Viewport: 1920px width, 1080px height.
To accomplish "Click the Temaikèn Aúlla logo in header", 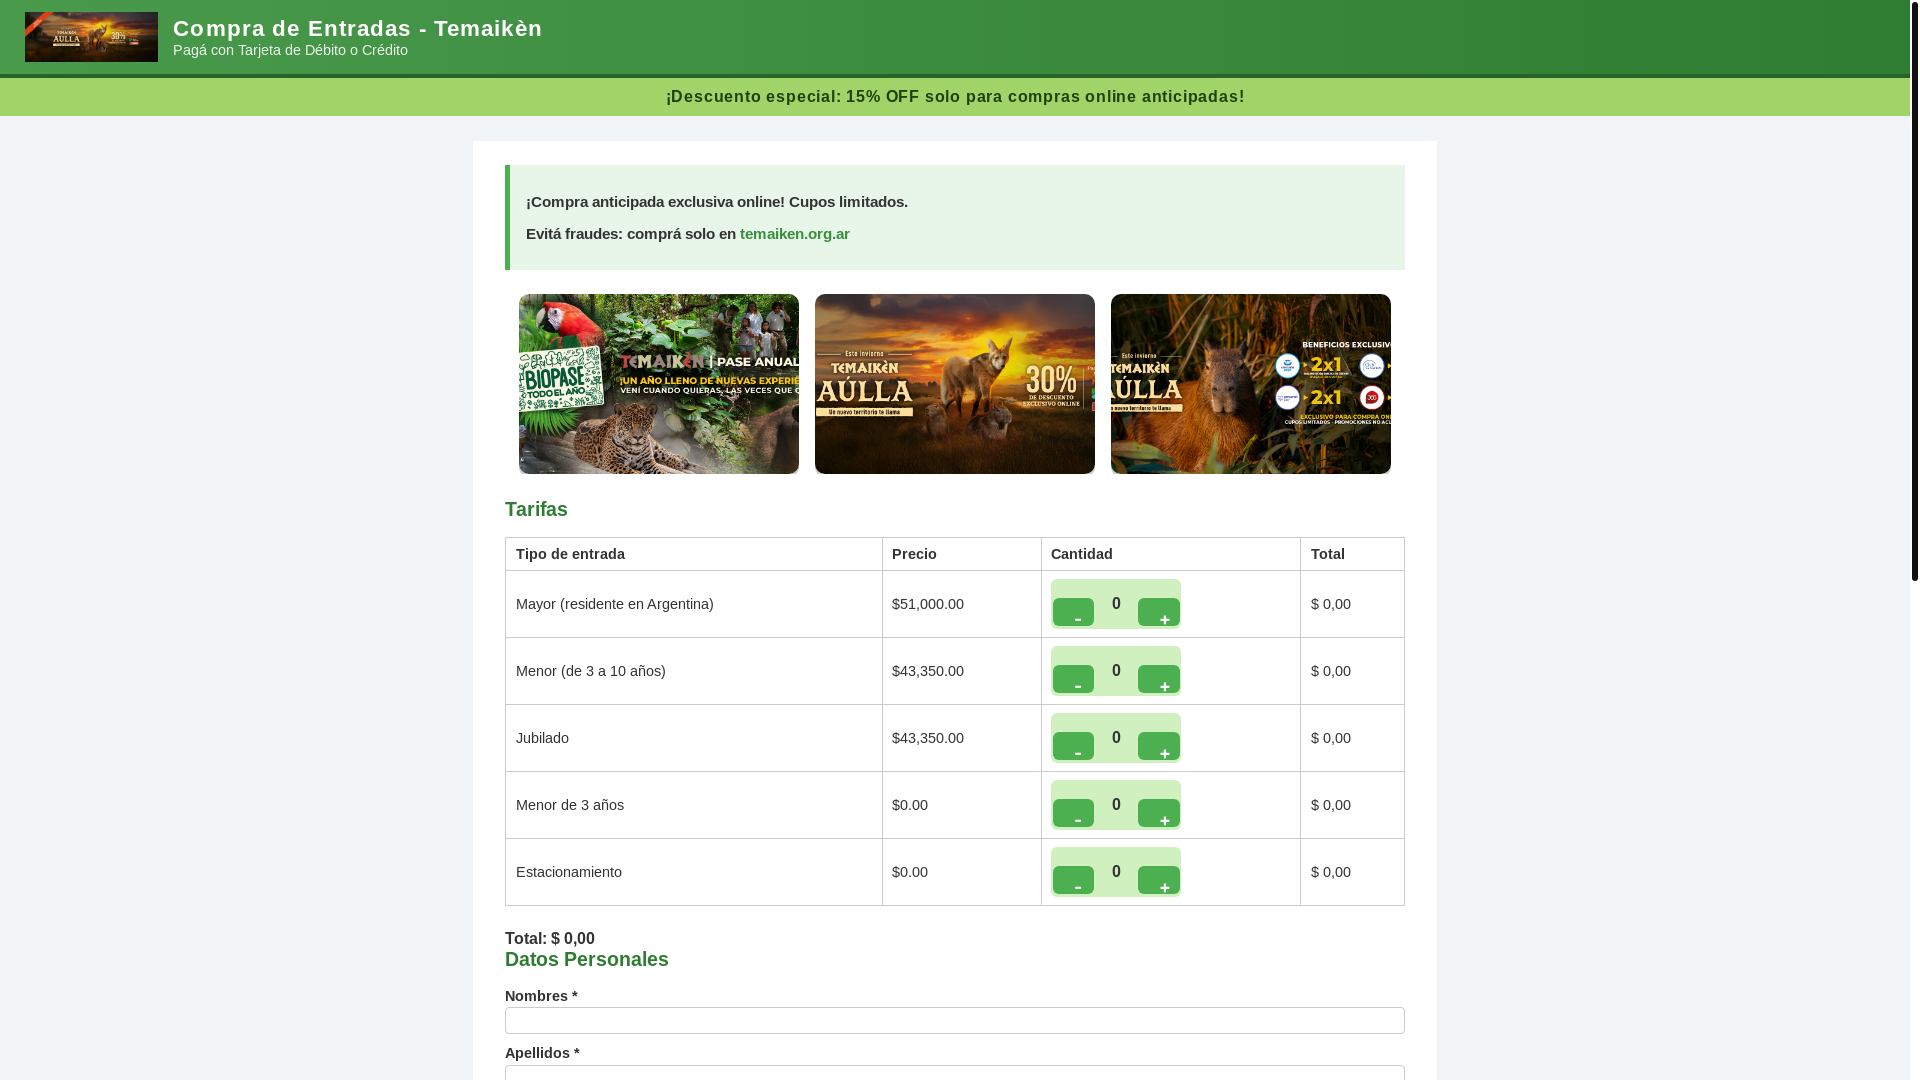I will (x=91, y=37).
